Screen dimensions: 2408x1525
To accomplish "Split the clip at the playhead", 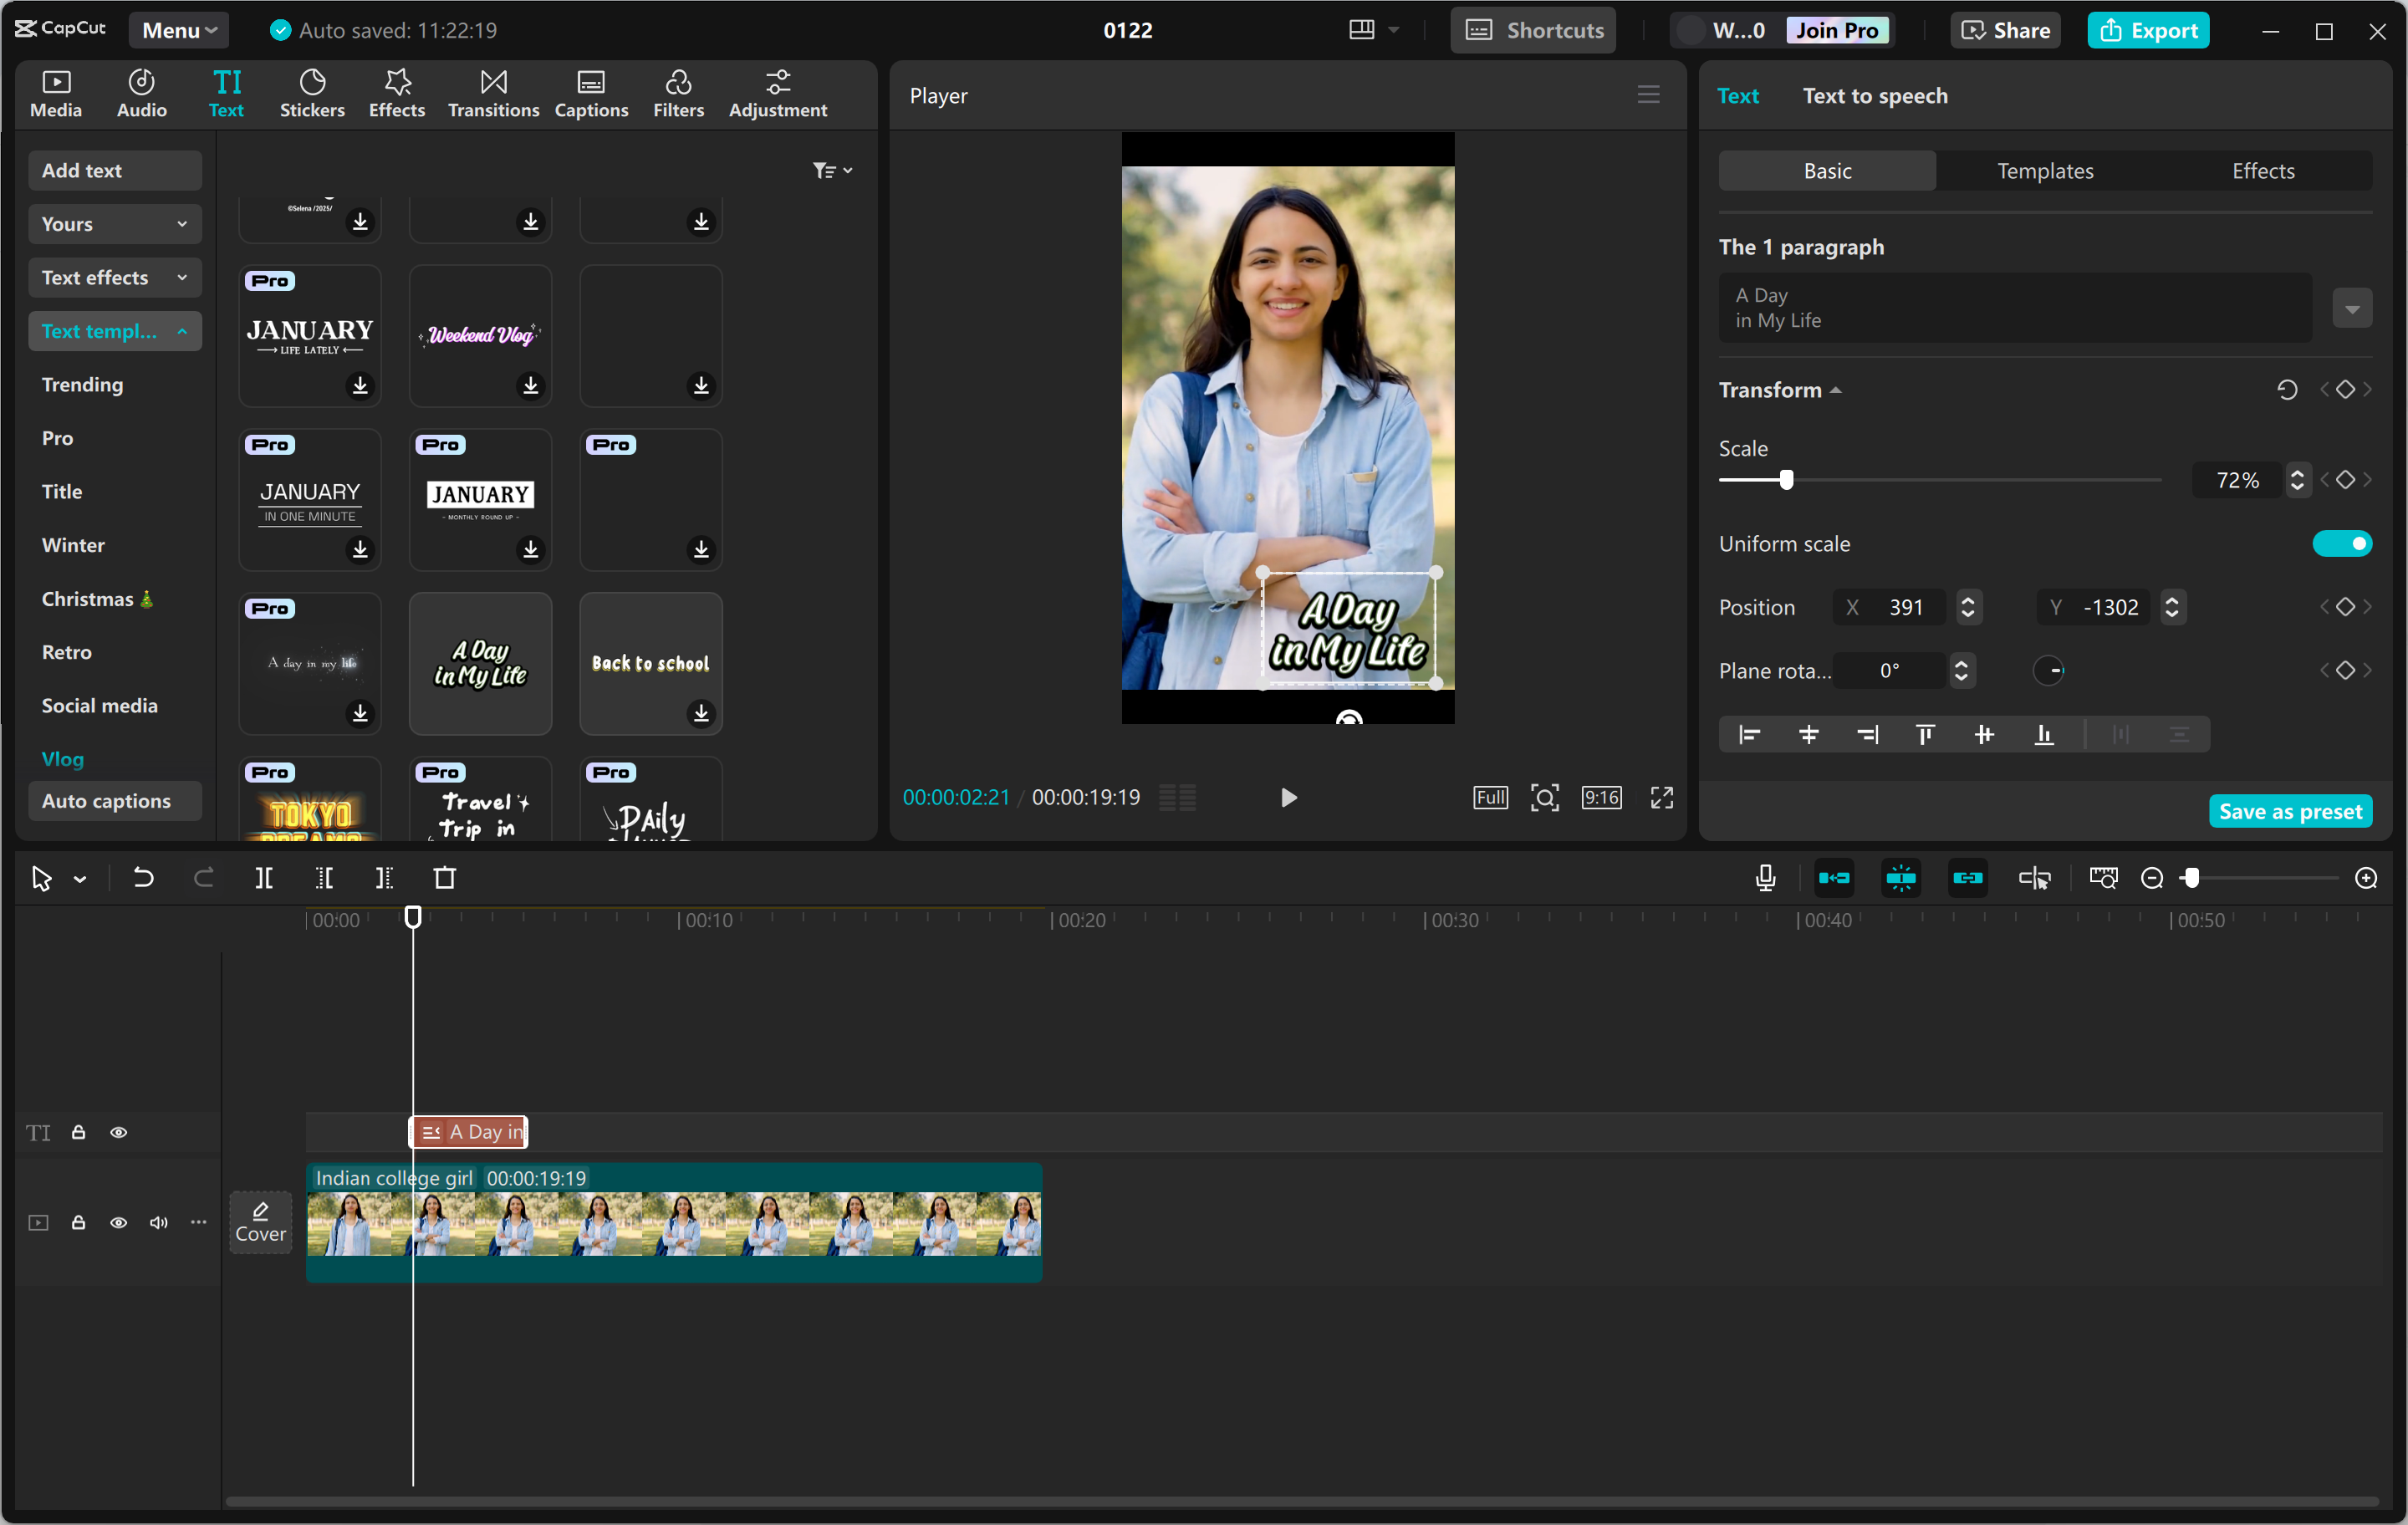I will pos(264,877).
